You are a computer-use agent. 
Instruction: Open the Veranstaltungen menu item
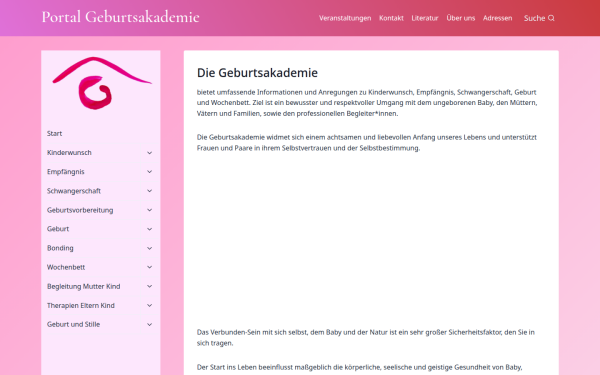[x=345, y=18]
